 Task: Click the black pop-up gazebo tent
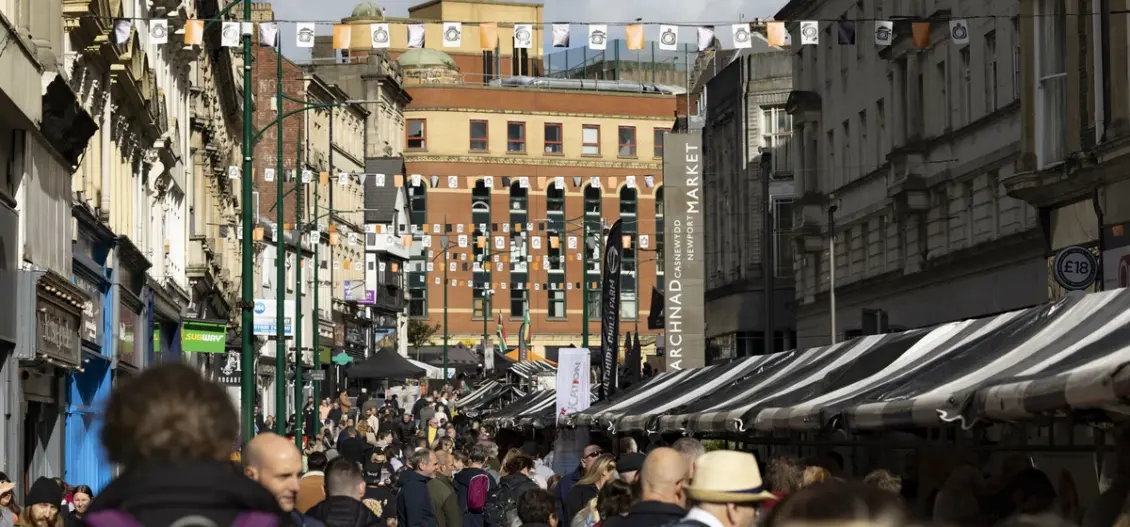(x=385, y=365)
